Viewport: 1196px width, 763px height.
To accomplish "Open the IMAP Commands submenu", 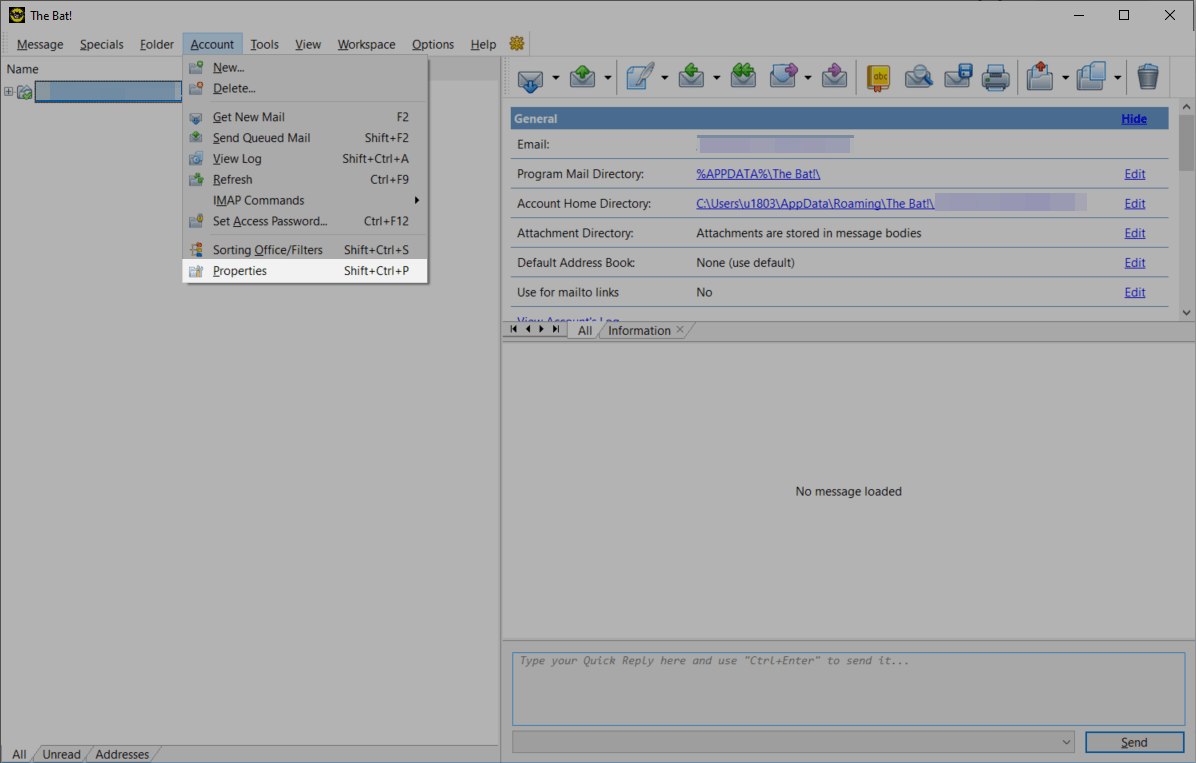I will tap(258, 200).
